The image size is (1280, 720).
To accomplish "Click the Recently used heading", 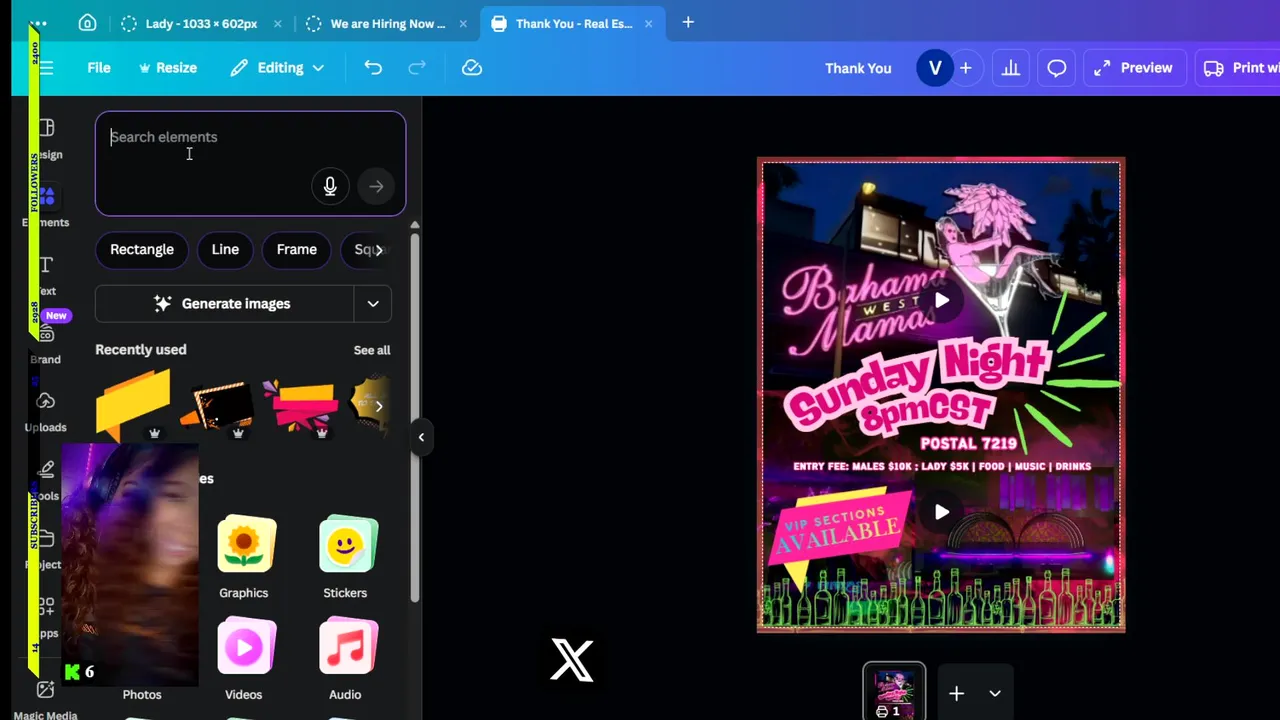I will pyautogui.click(x=141, y=350).
